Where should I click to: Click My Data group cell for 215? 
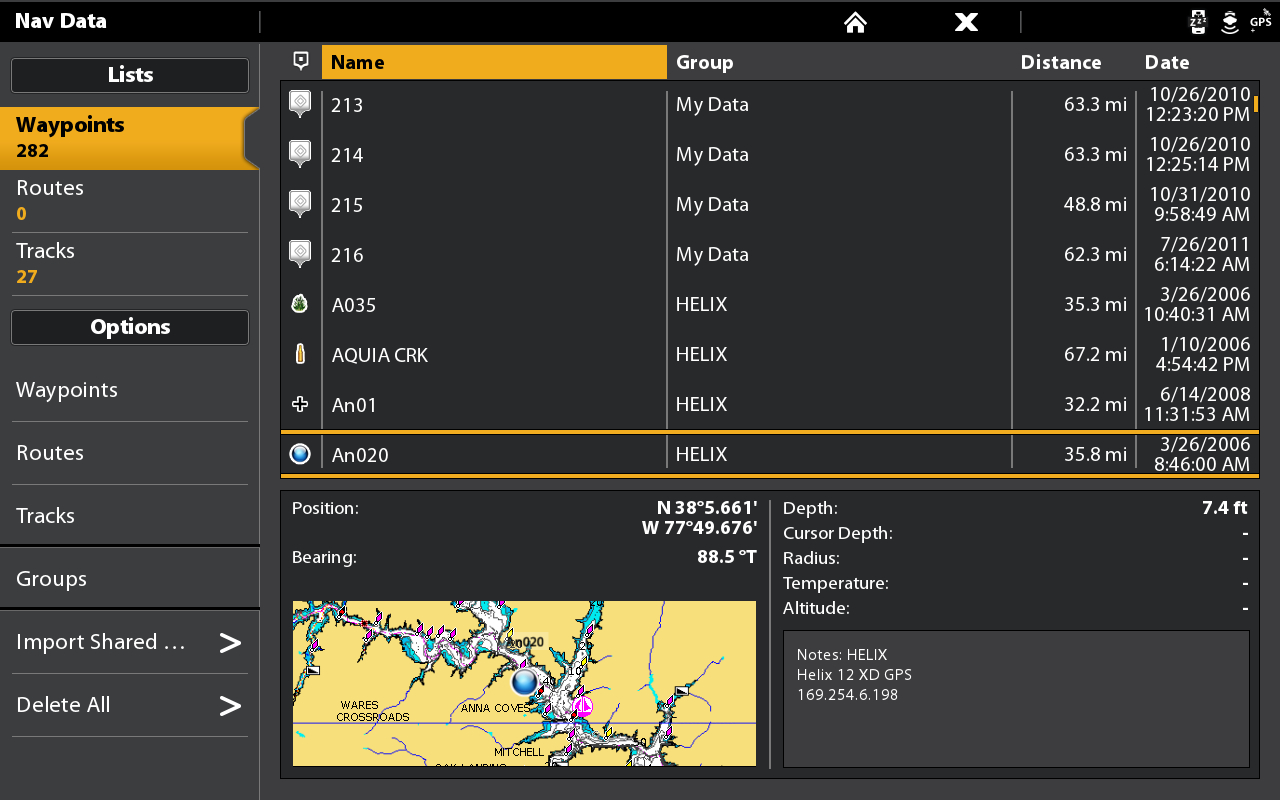[712, 204]
